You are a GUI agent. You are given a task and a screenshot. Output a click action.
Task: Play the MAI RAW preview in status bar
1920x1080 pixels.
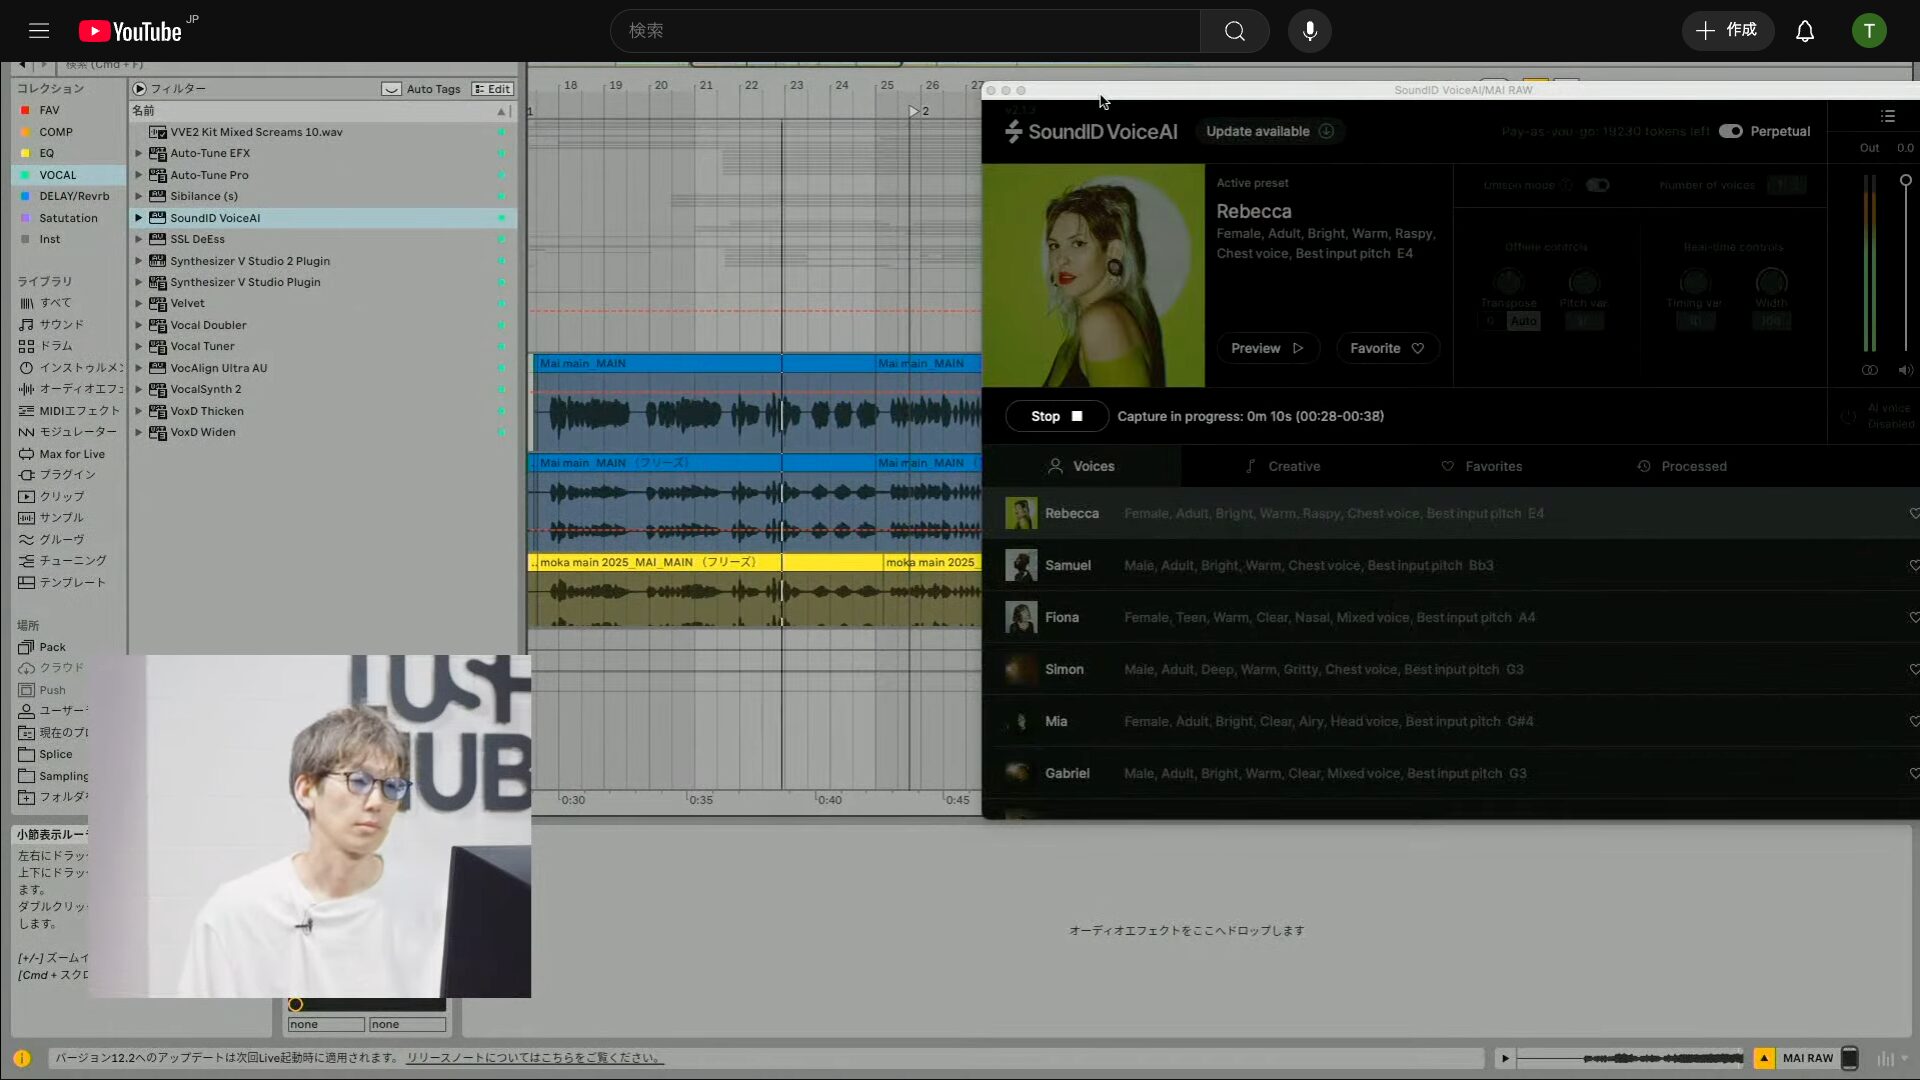(1505, 1058)
